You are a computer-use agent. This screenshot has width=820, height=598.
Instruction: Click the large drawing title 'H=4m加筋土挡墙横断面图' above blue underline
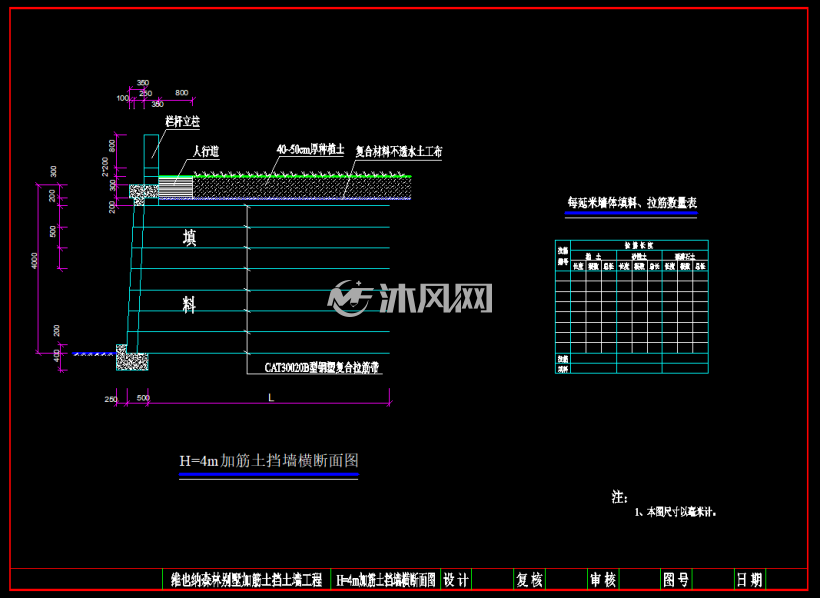[x=269, y=460]
